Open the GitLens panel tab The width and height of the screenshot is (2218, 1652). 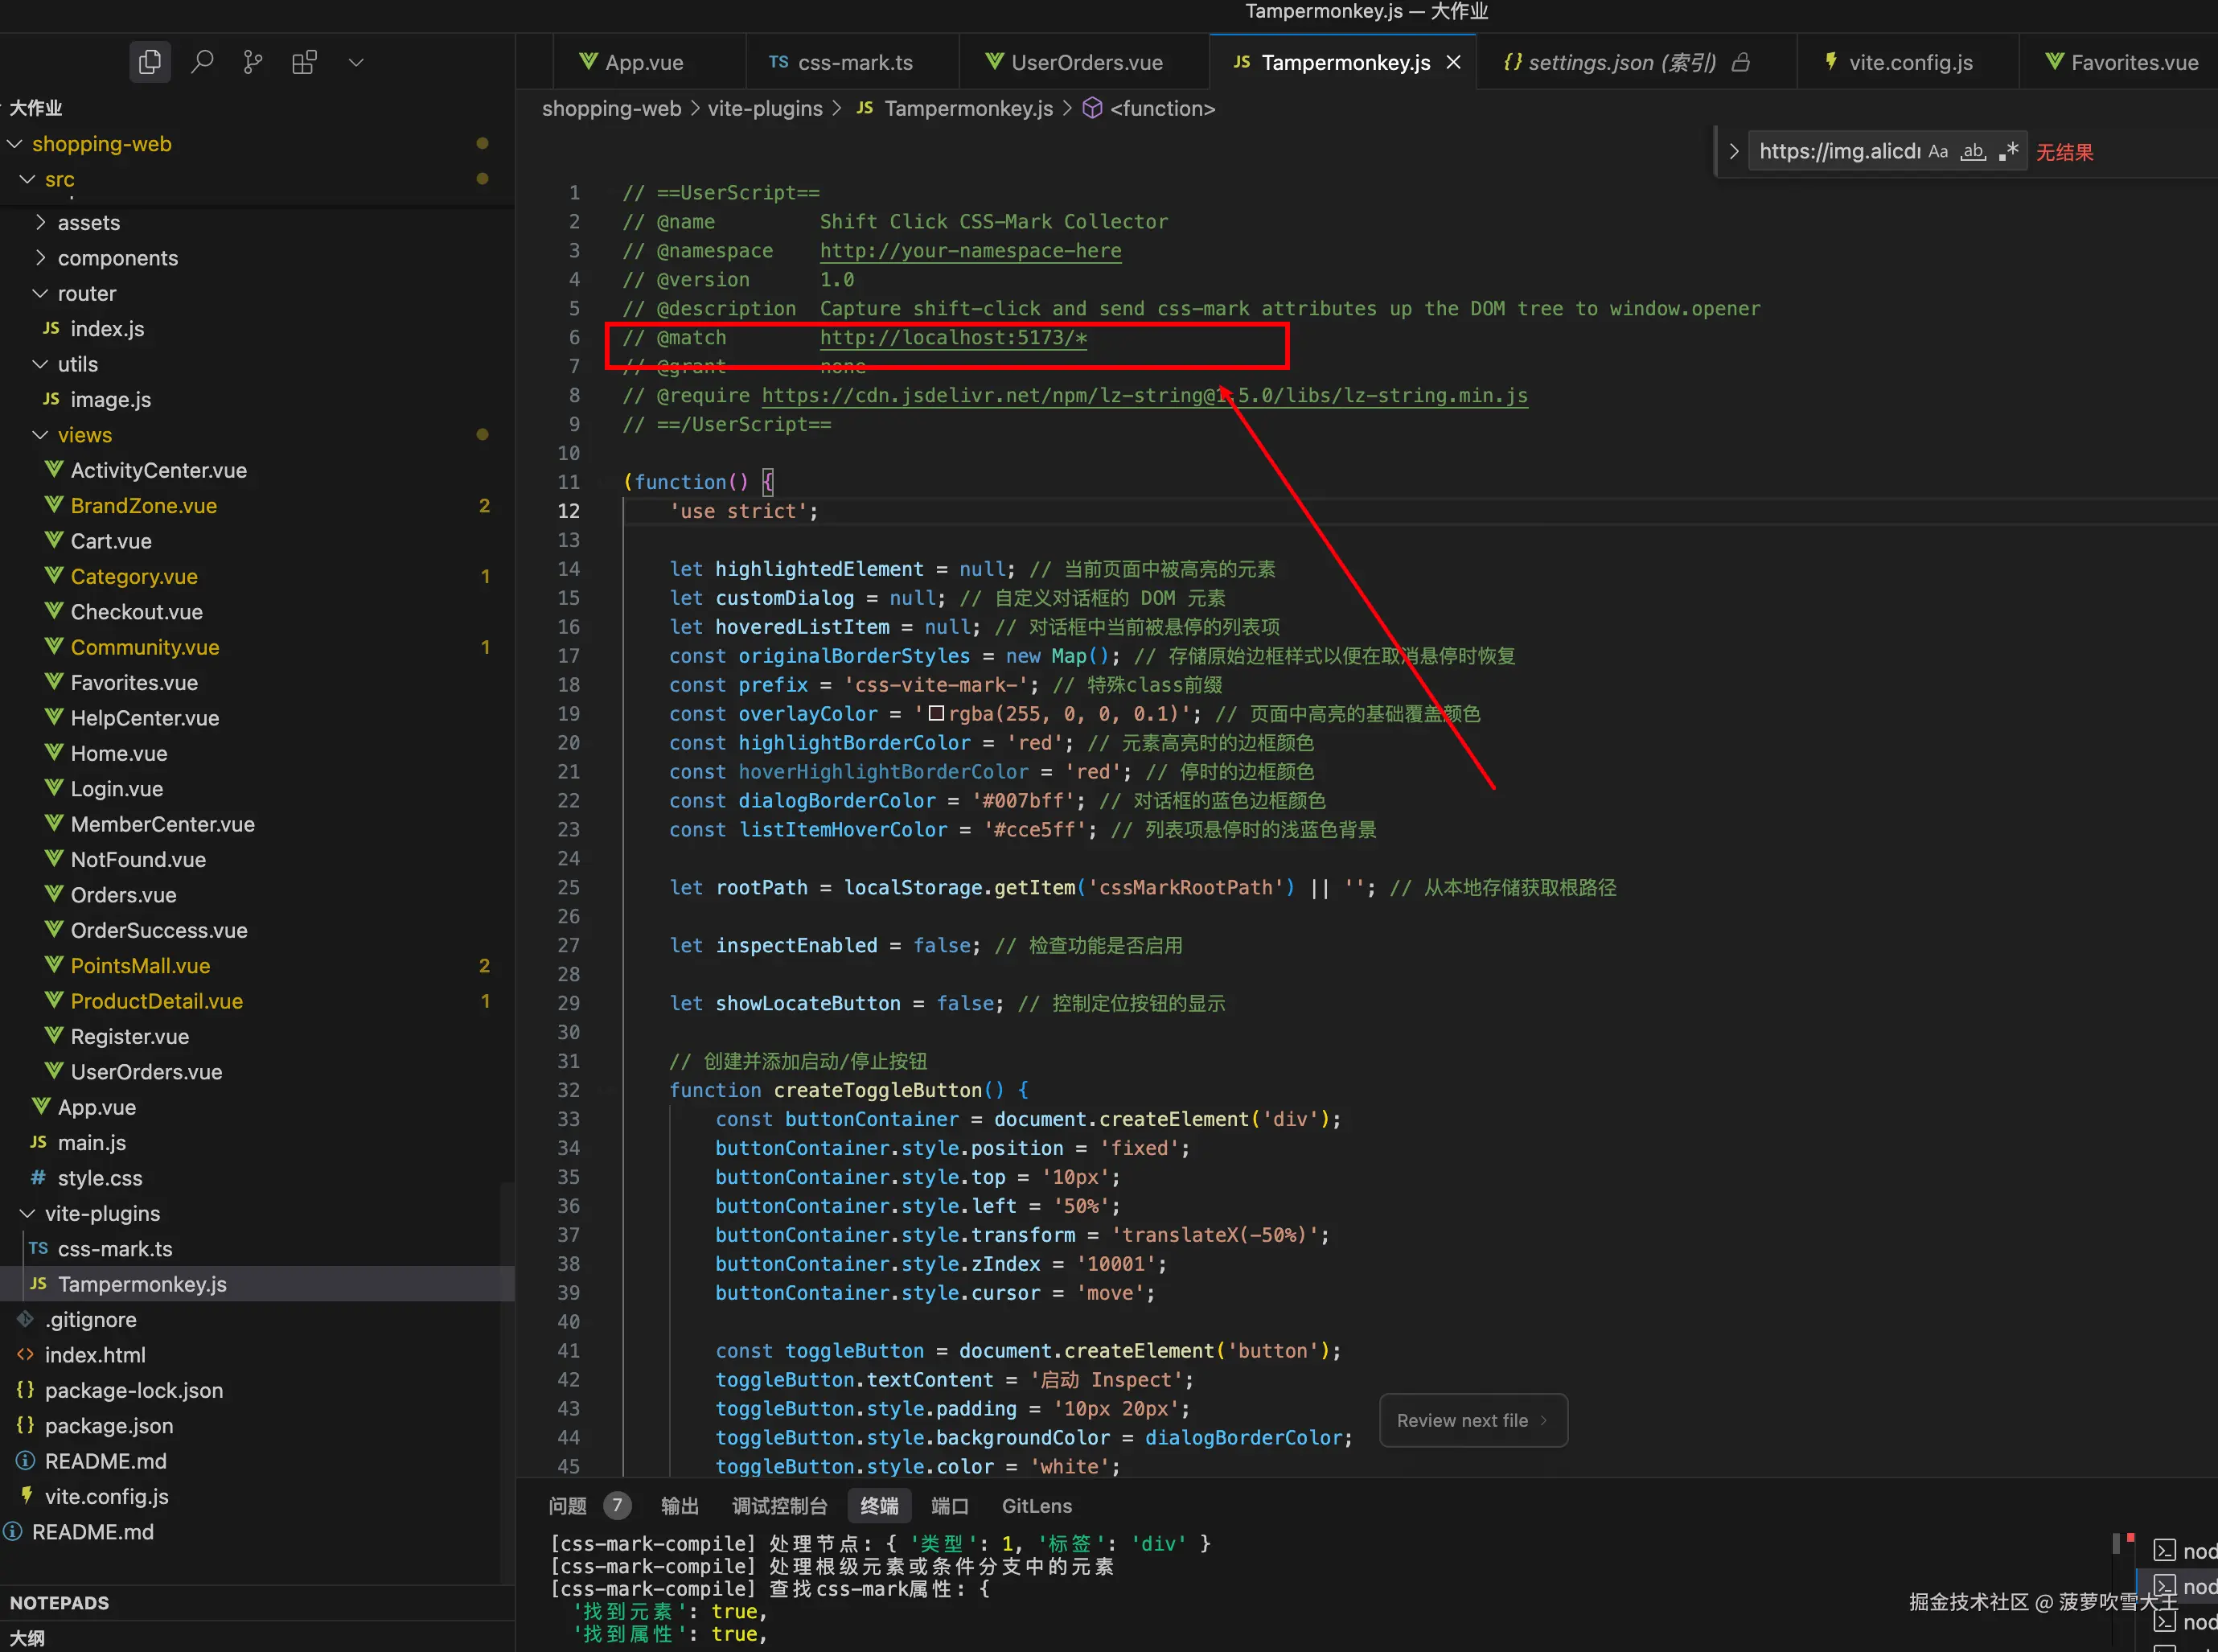pos(1036,1506)
